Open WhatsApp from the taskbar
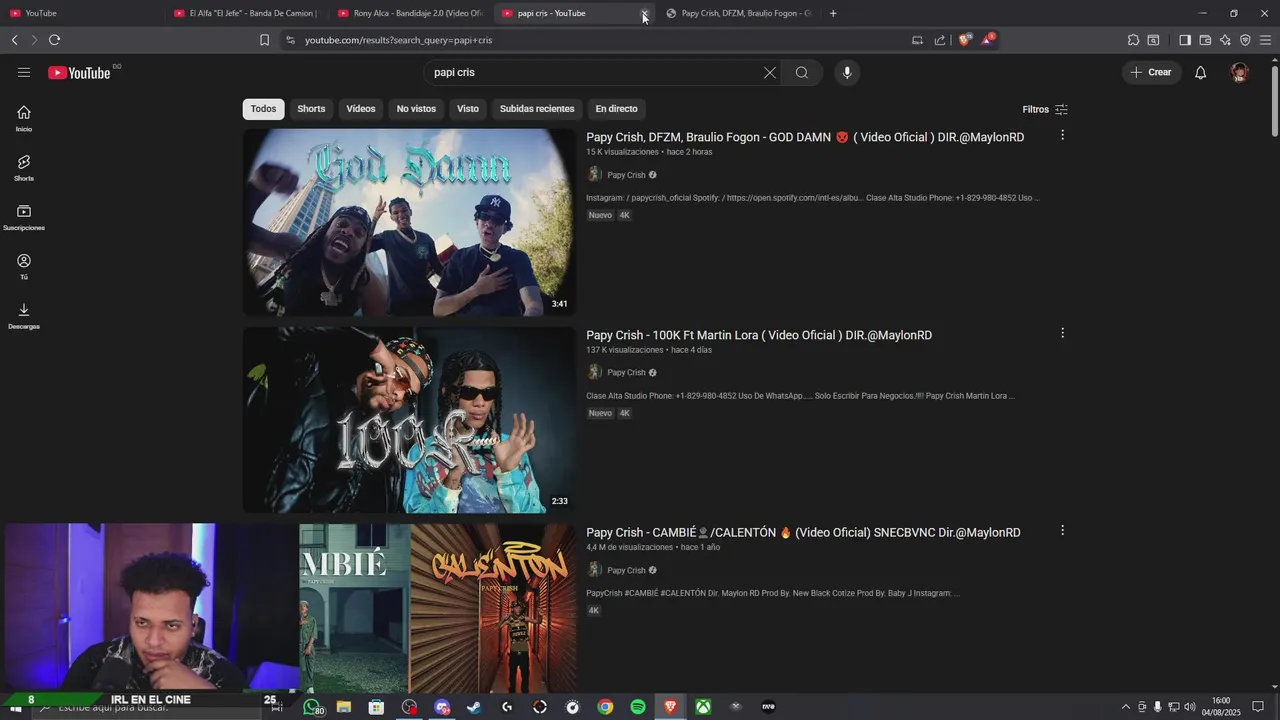The width and height of the screenshot is (1280, 720). click(x=312, y=707)
